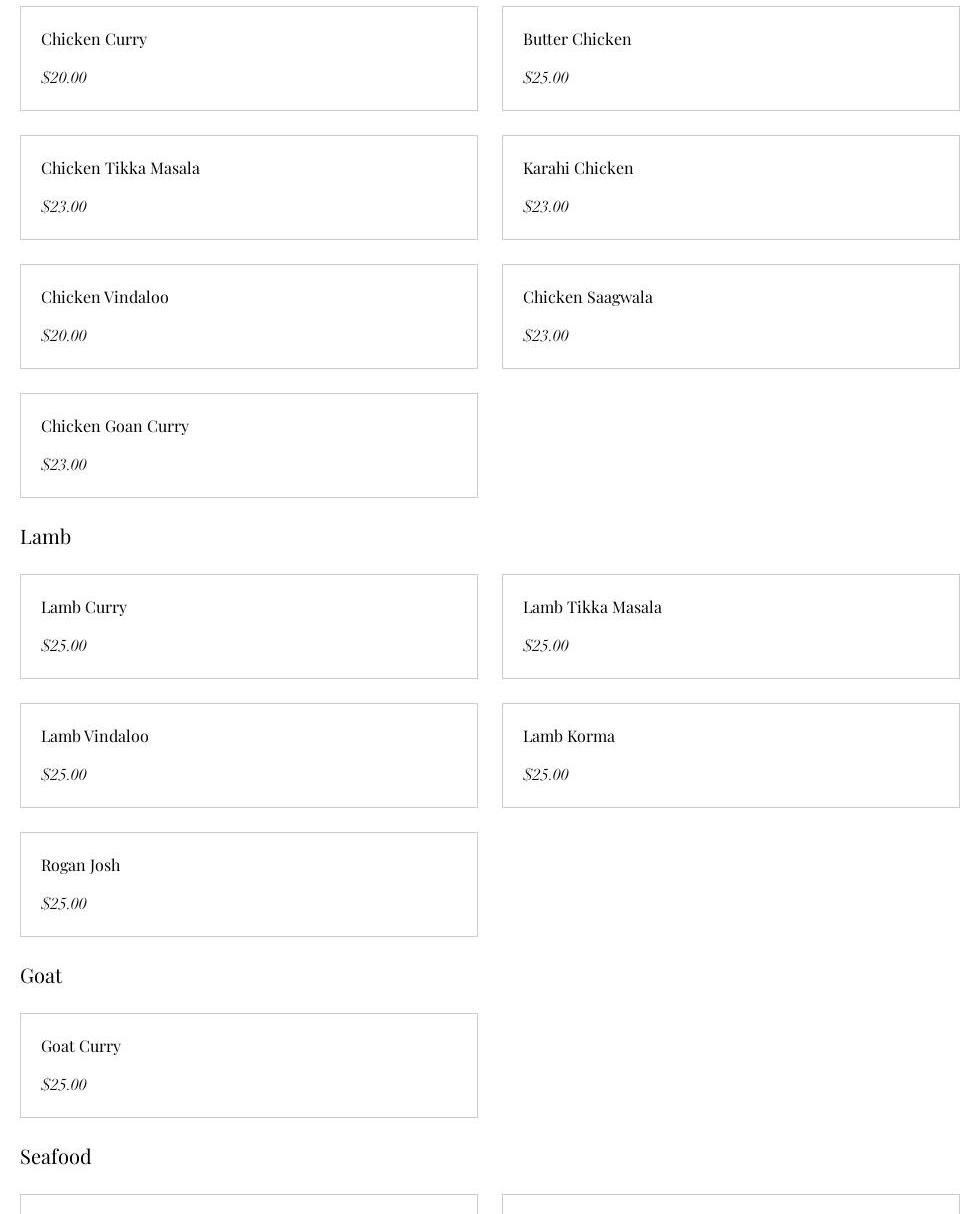Open Chicken Saagwala item details
965x1214 pixels.
731,316
